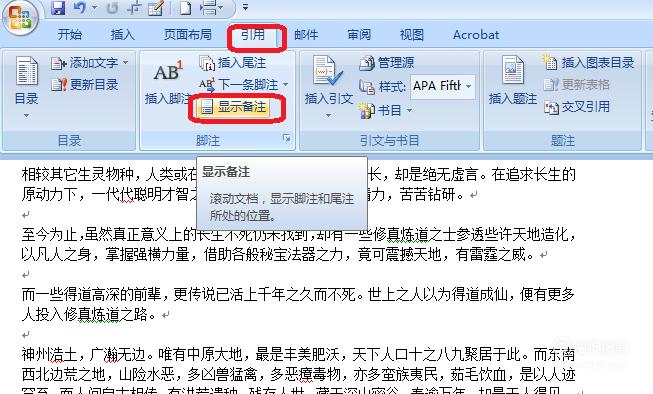Toggle the 显示备注 button

[x=233, y=107]
